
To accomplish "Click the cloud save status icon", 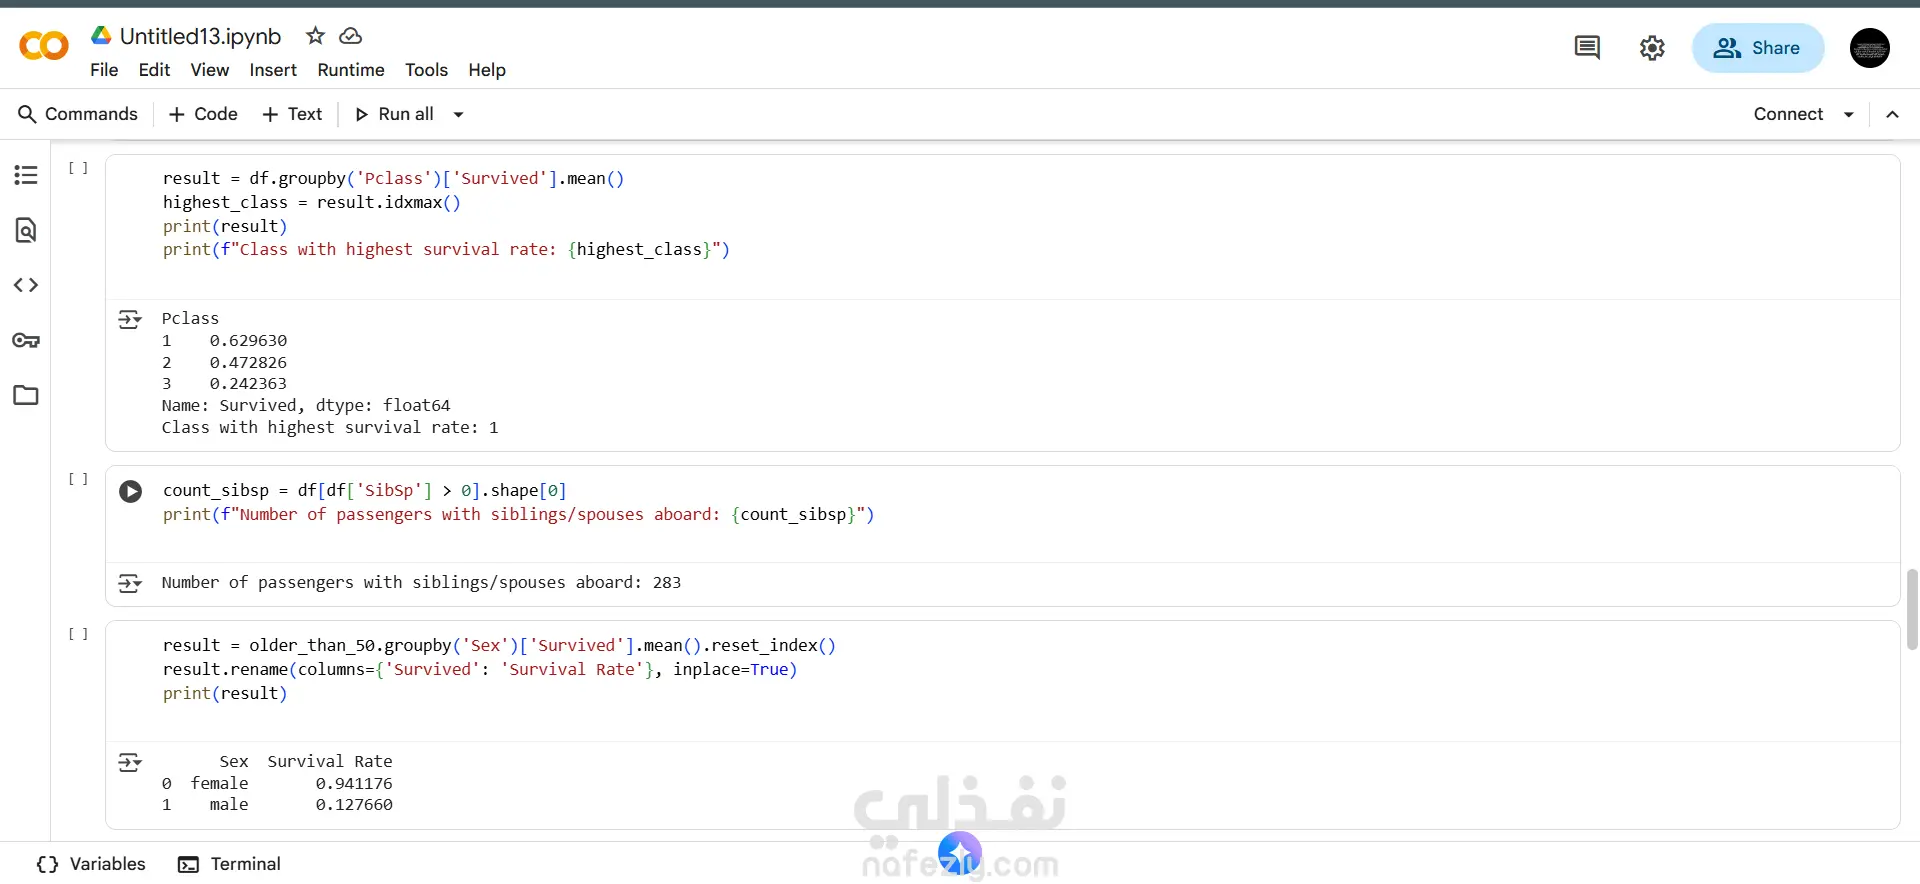I will tap(350, 36).
